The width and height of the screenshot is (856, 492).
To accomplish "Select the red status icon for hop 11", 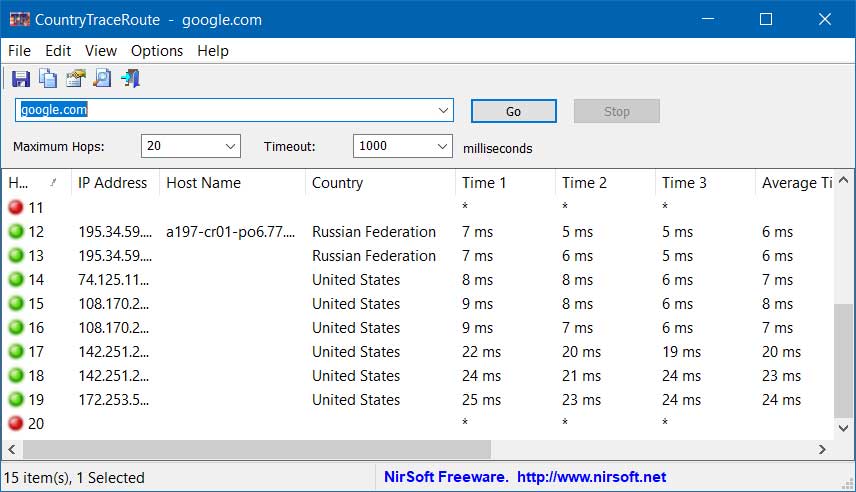I will click(x=16, y=208).
